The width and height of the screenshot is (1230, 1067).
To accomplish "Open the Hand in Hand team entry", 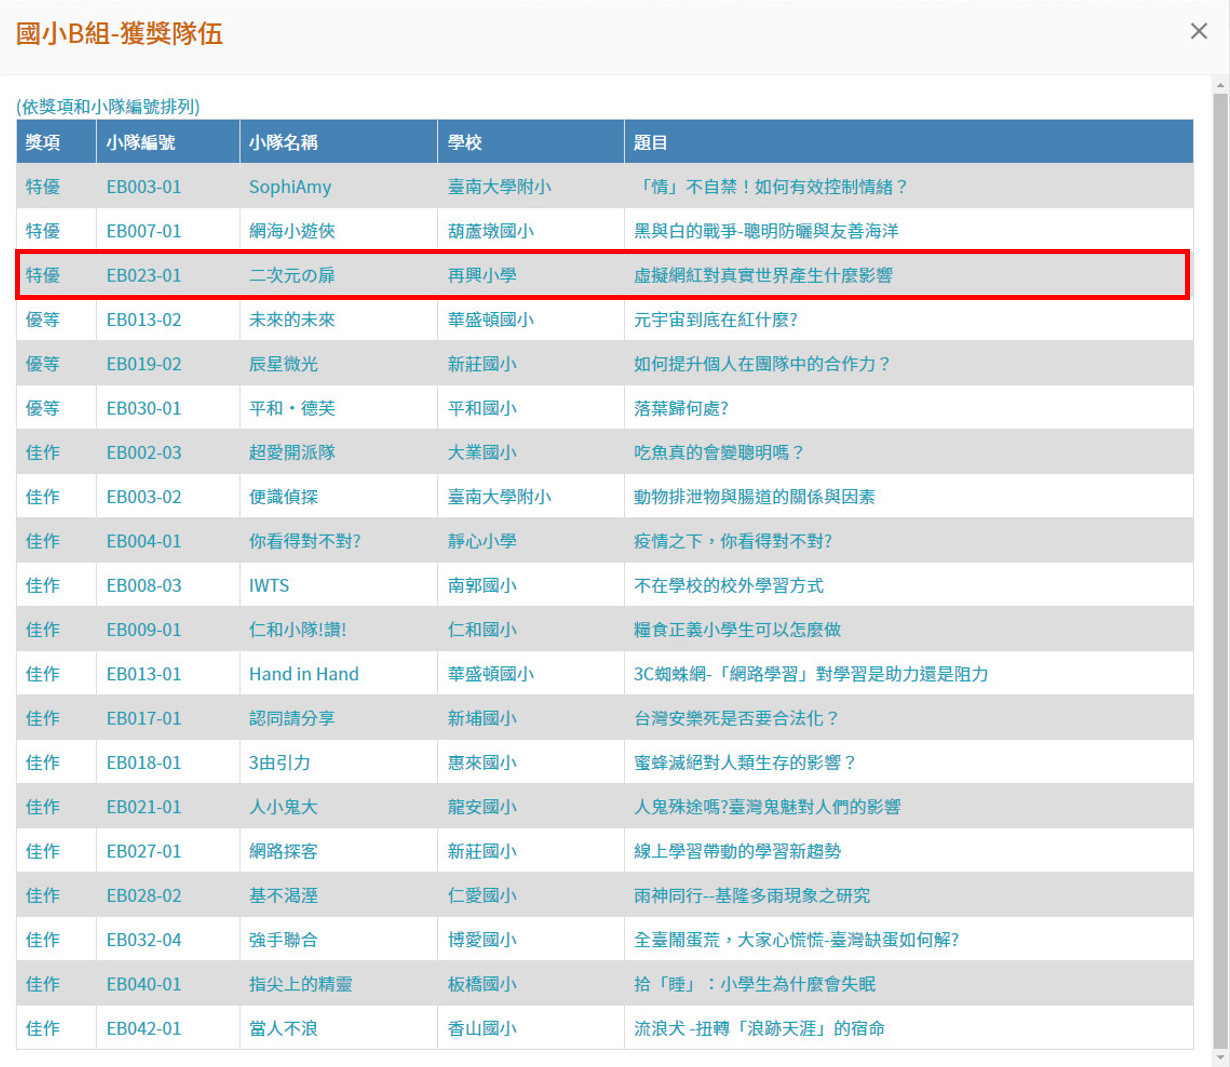I will (304, 674).
